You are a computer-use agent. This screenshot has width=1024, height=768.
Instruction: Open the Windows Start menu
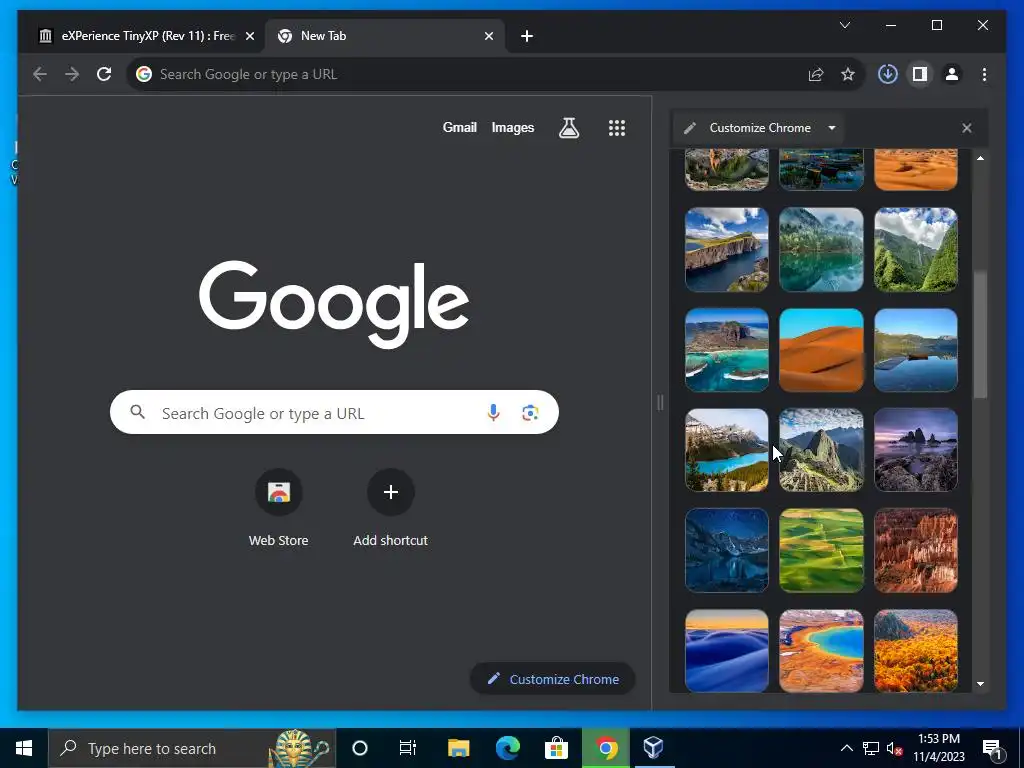click(x=24, y=748)
